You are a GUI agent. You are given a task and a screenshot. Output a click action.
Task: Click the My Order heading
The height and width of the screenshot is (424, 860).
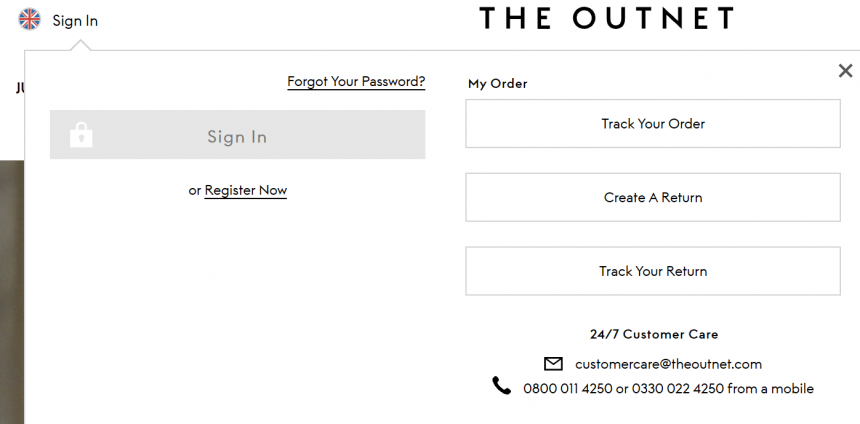pos(497,84)
